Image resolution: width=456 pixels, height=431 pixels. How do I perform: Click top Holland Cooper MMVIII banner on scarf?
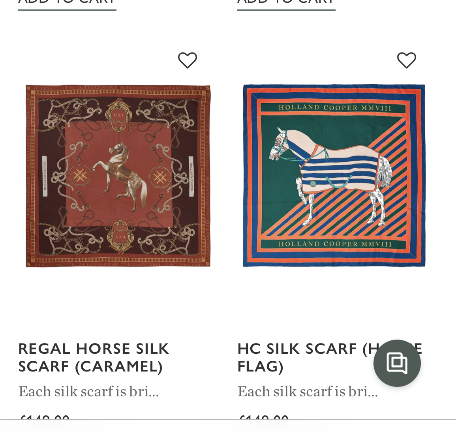coord(333,108)
